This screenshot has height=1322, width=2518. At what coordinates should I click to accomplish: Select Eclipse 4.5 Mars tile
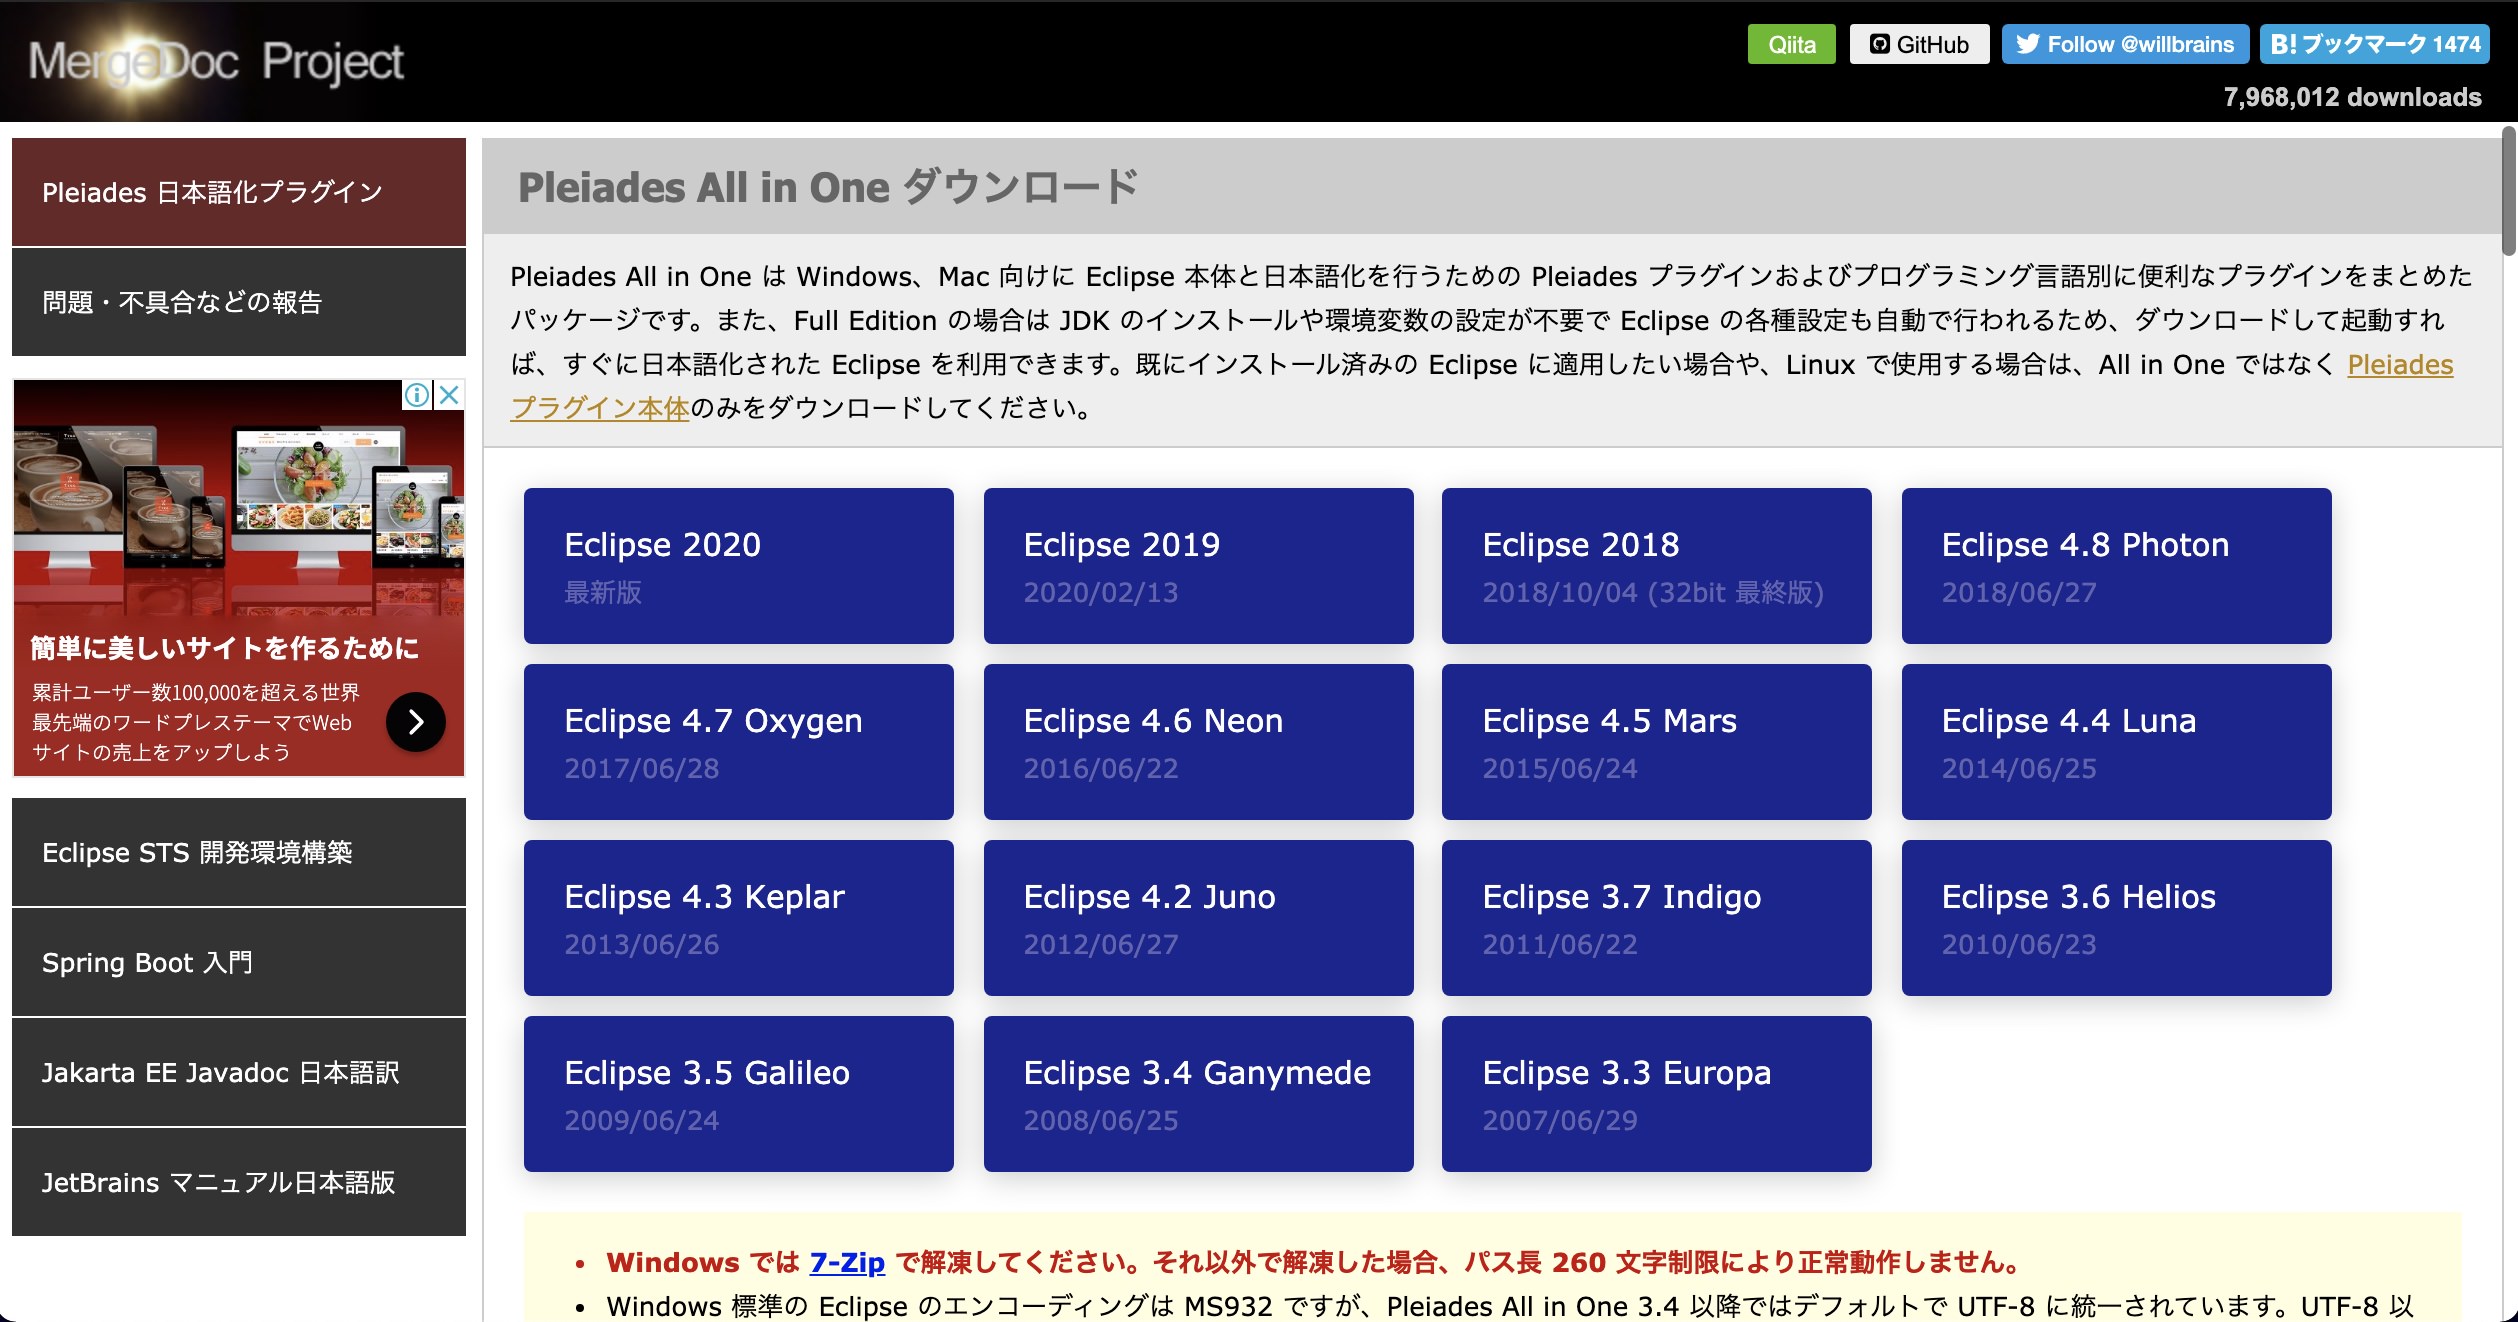click(x=1657, y=742)
